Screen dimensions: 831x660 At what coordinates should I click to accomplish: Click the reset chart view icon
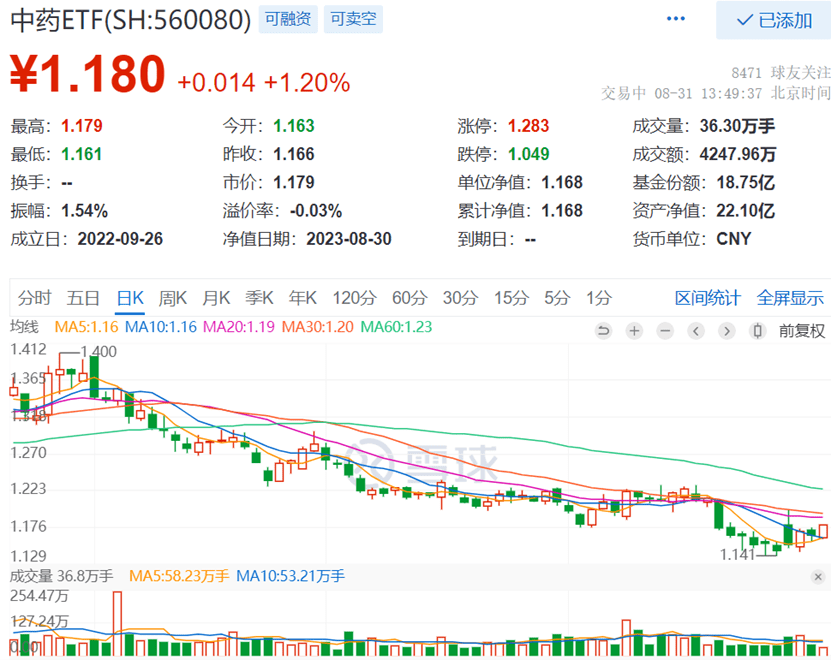(x=603, y=331)
